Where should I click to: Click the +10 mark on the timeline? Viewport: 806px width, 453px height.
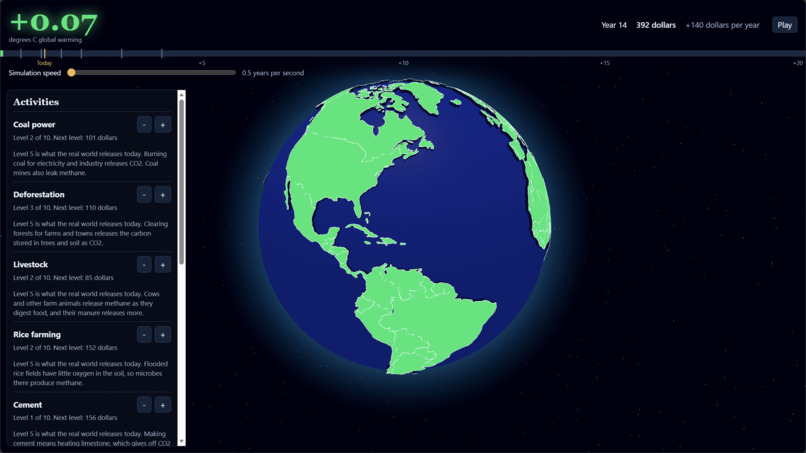(404, 63)
